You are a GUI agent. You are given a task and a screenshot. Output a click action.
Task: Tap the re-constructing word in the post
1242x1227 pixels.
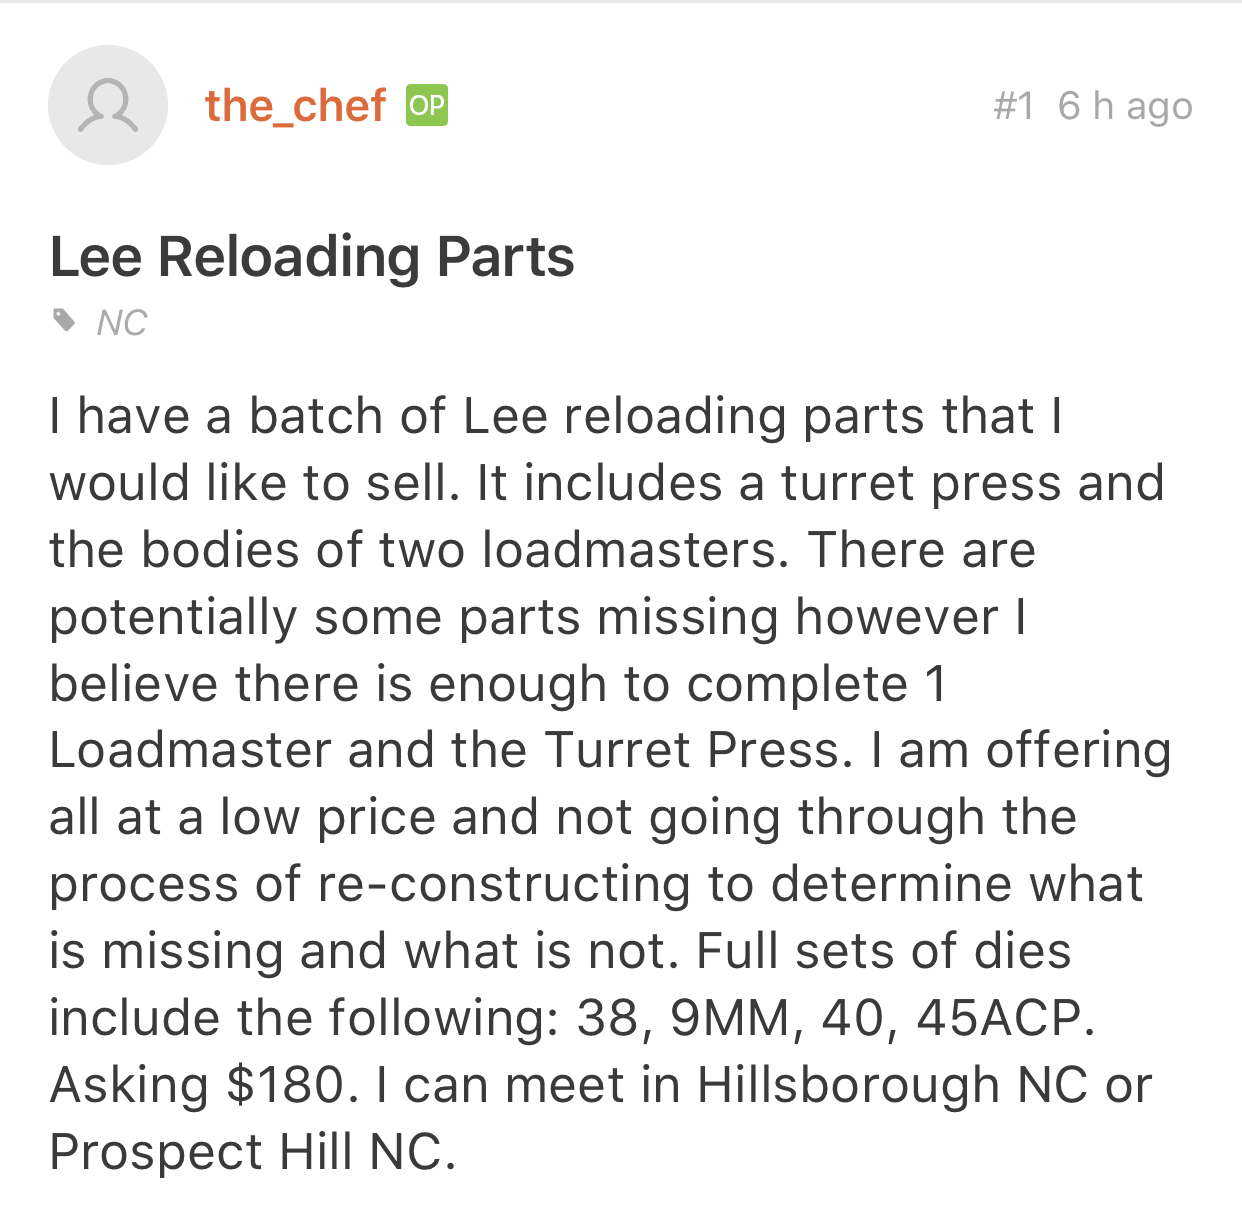coord(504,885)
